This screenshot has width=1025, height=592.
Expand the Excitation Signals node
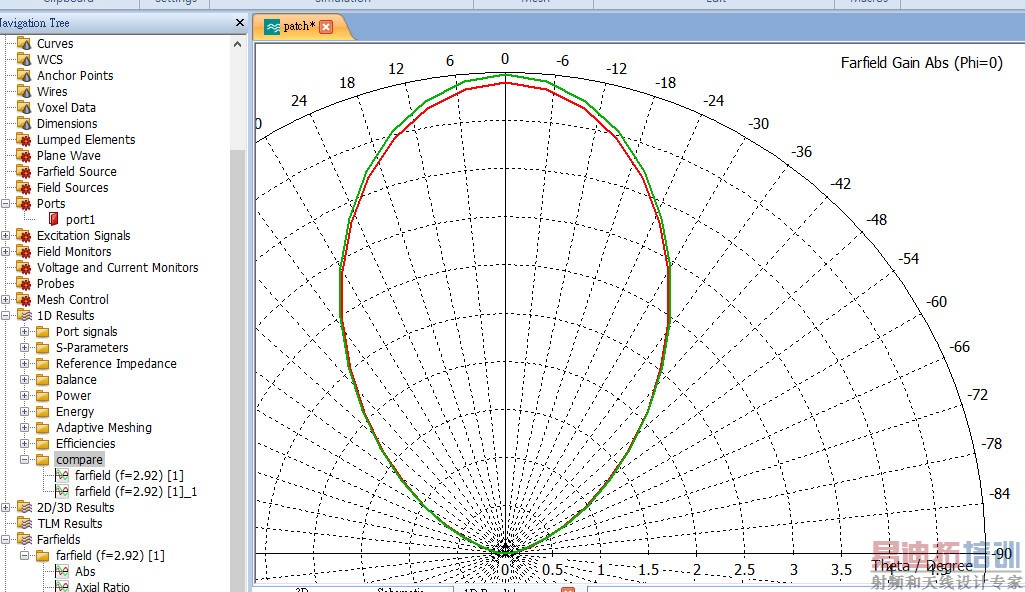point(6,236)
